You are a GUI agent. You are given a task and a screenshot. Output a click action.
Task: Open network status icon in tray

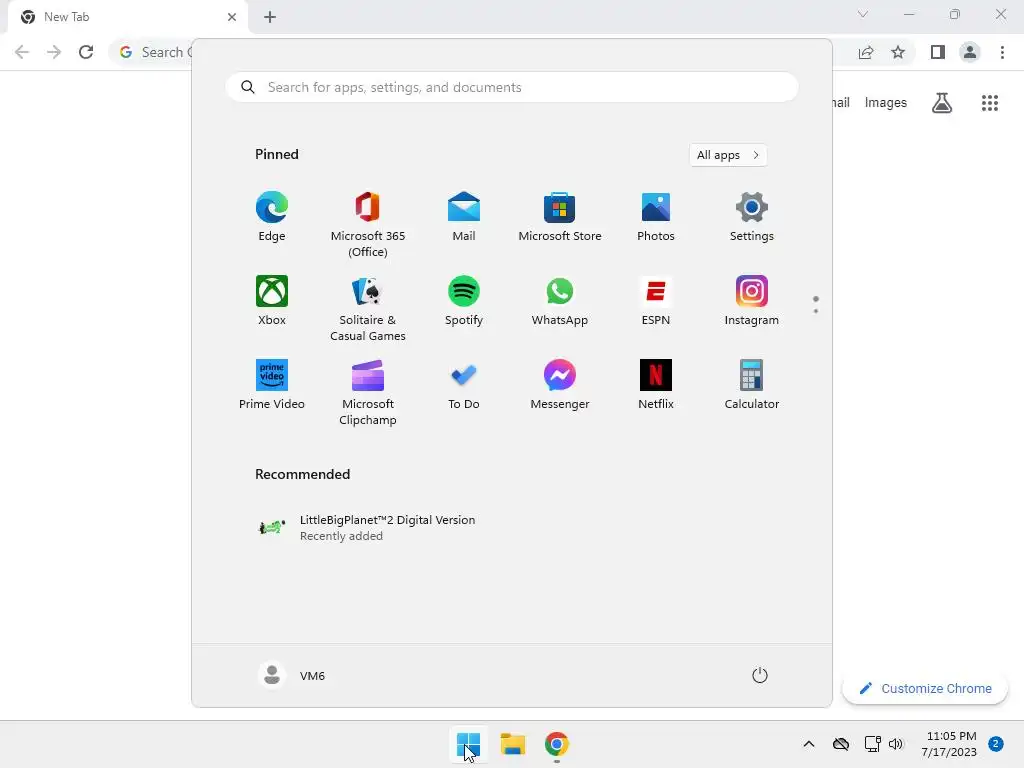pos(872,744)
